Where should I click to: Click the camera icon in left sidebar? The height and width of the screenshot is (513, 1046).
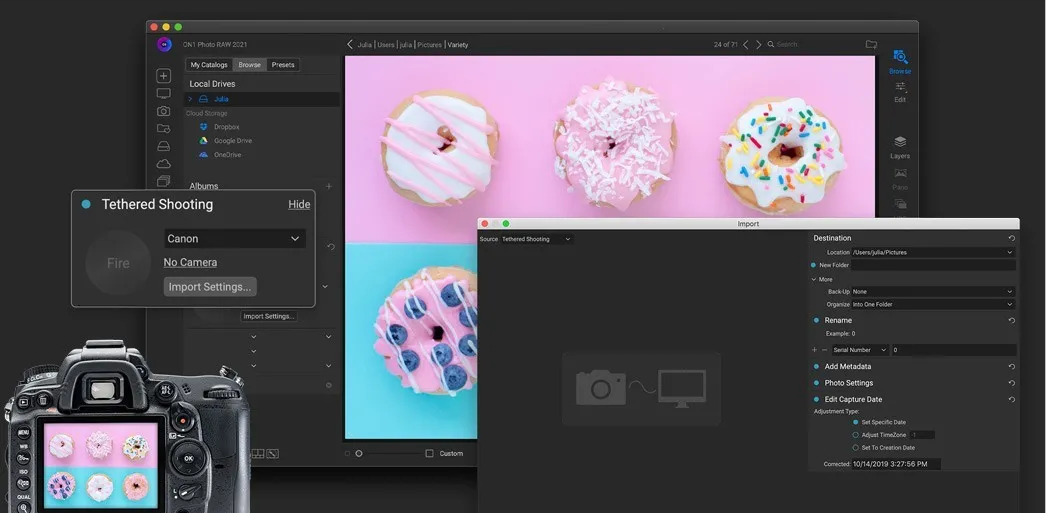pos(163,111)
